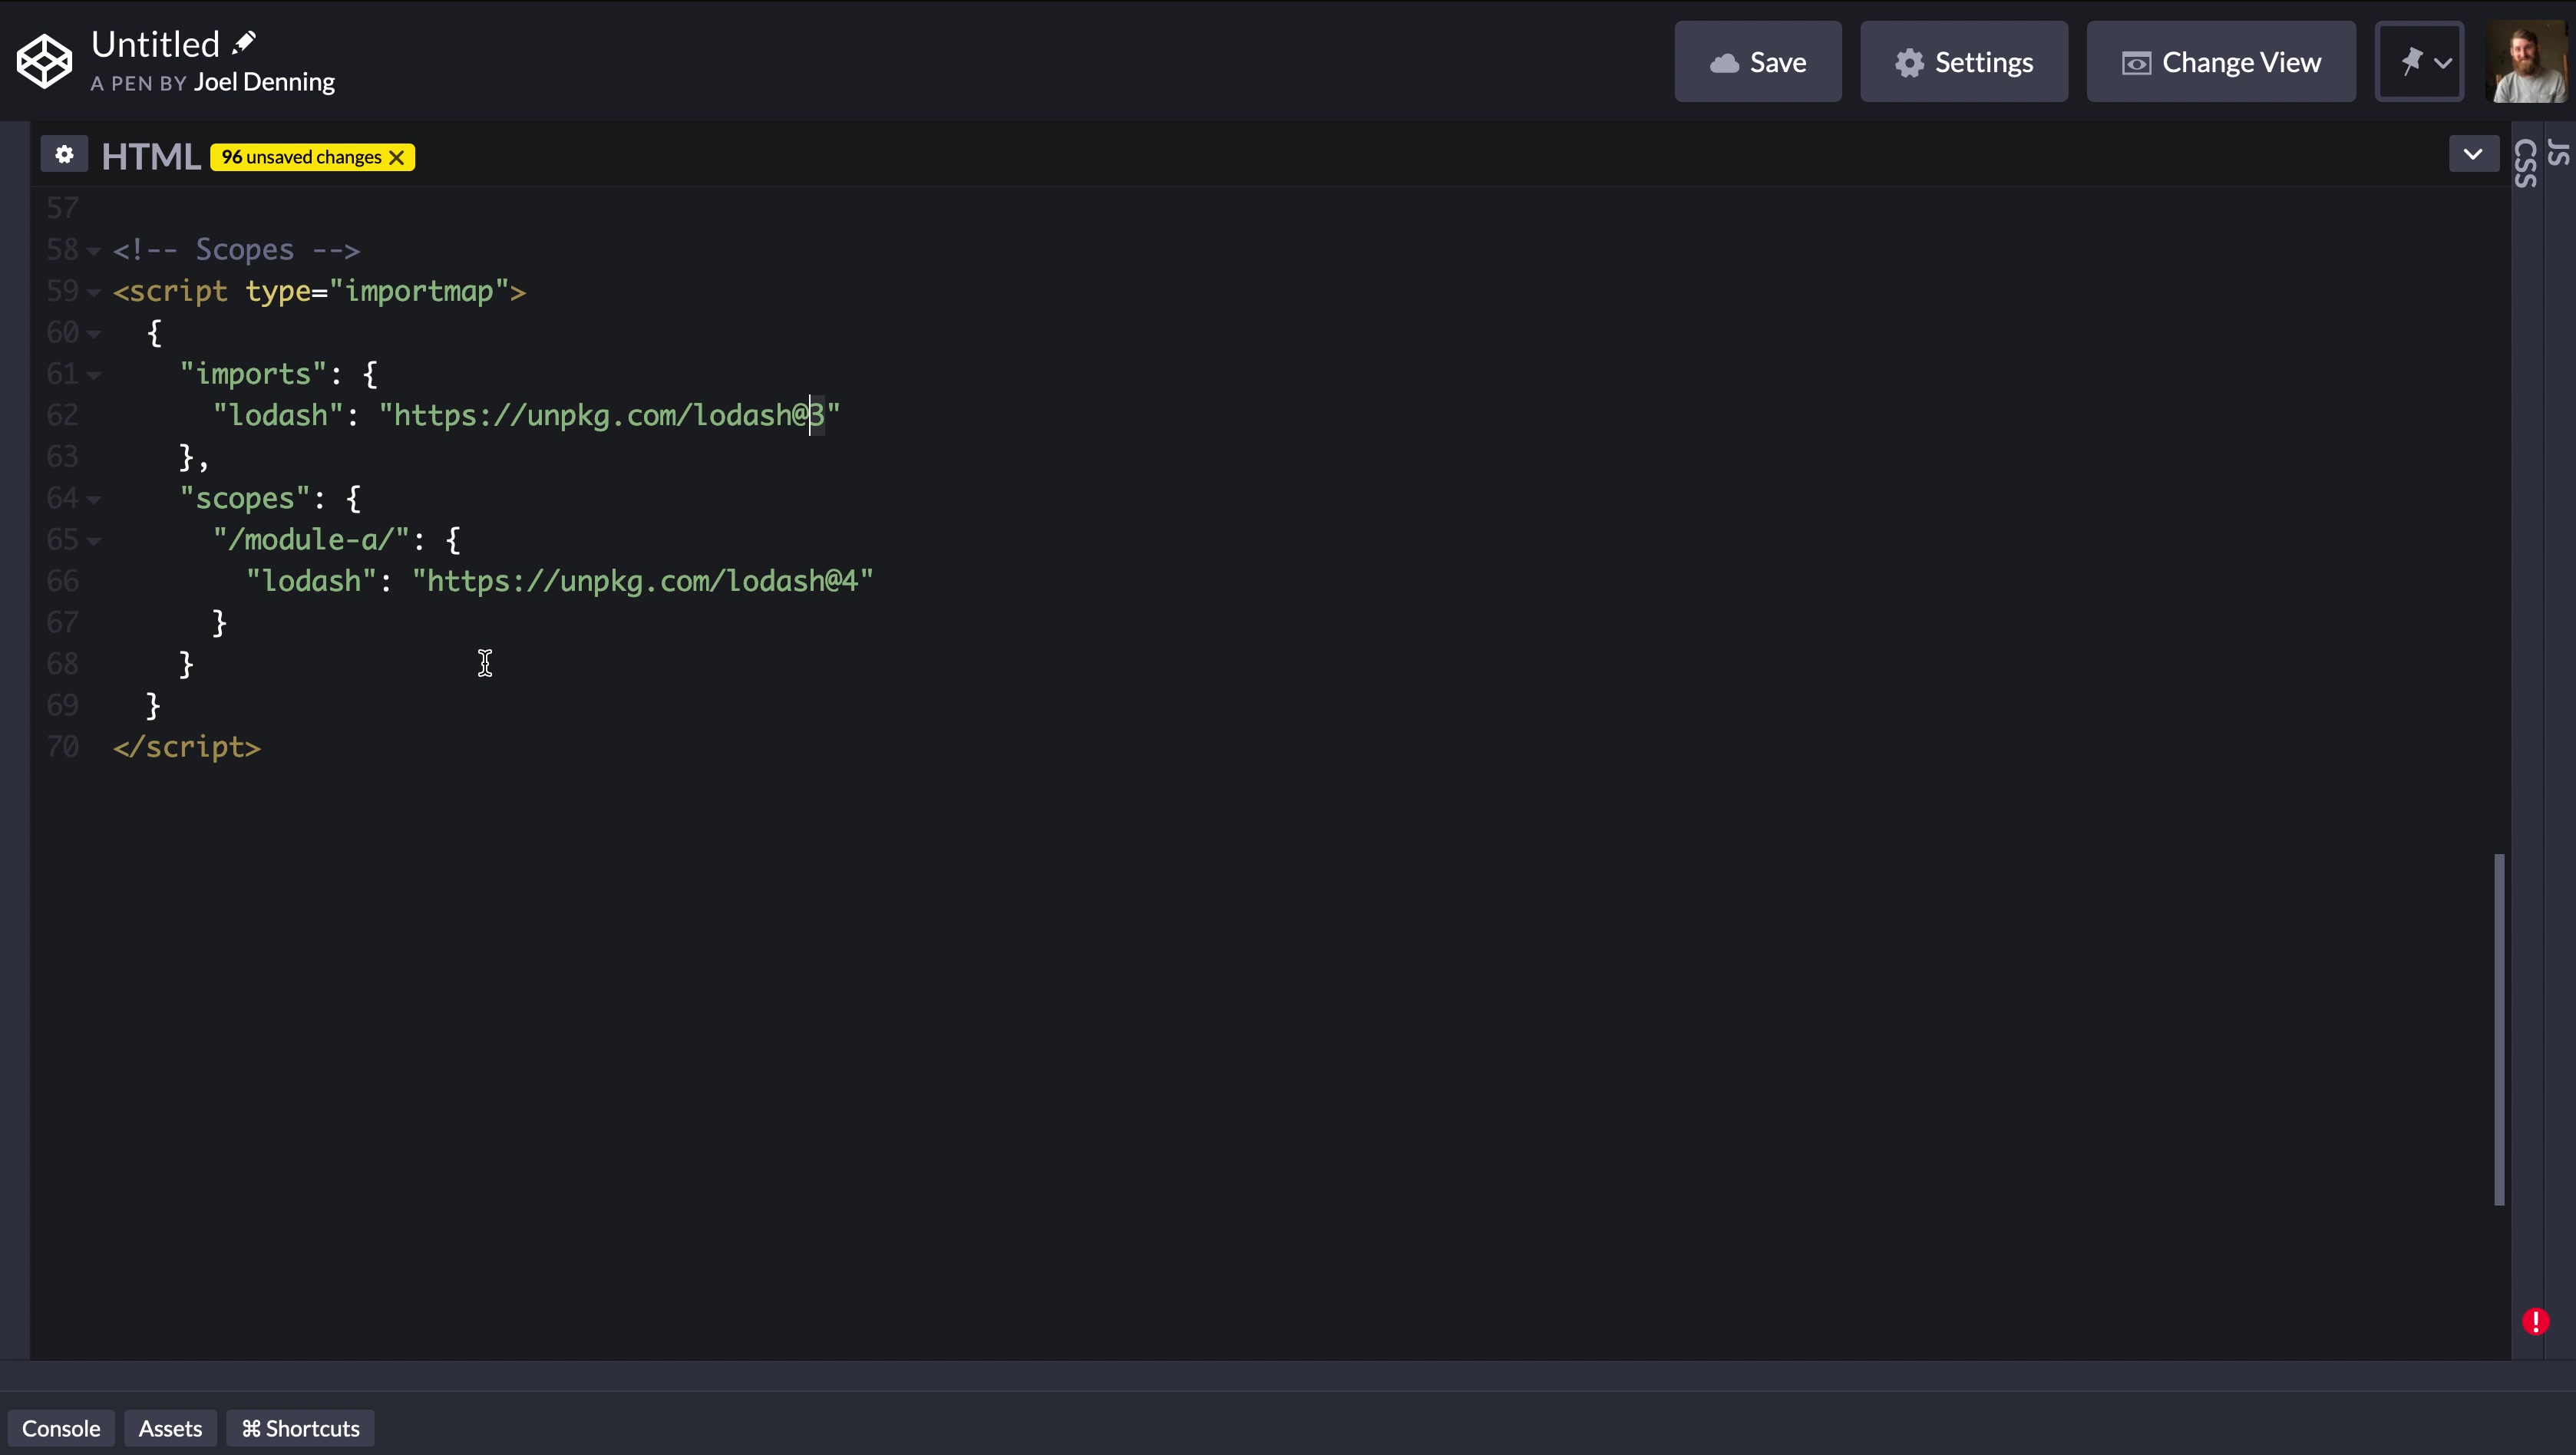The height and width of the screenshot is (1455, 2576).
Task: Collapse the scopes block fold on line 64
Action: pos(93,499)
